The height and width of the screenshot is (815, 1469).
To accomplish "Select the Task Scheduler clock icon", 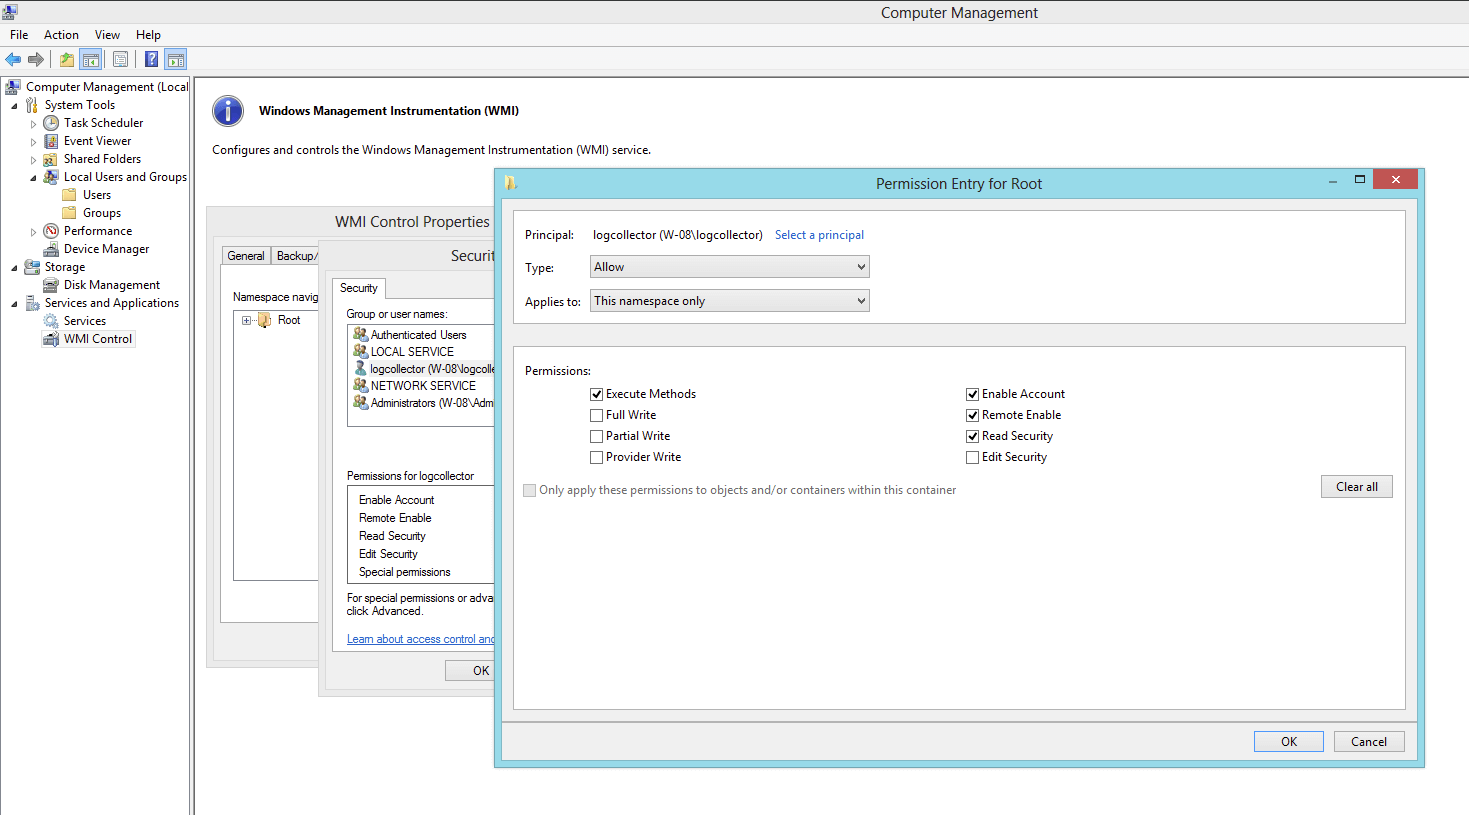I will pyautogui.click(x=51, y=123).
